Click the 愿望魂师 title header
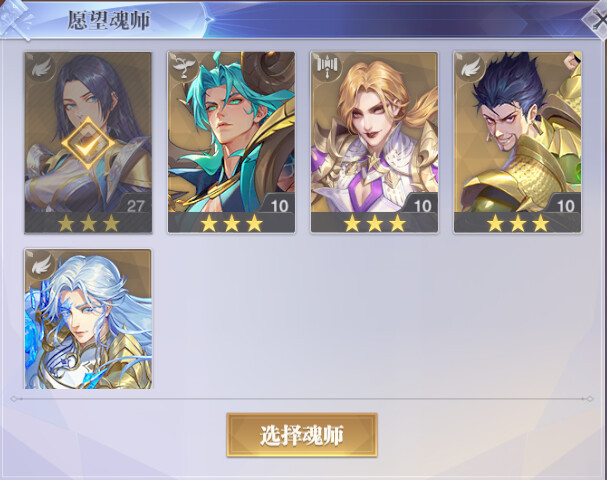This screenshot has width=607, height=480. (x=109, y=21)
